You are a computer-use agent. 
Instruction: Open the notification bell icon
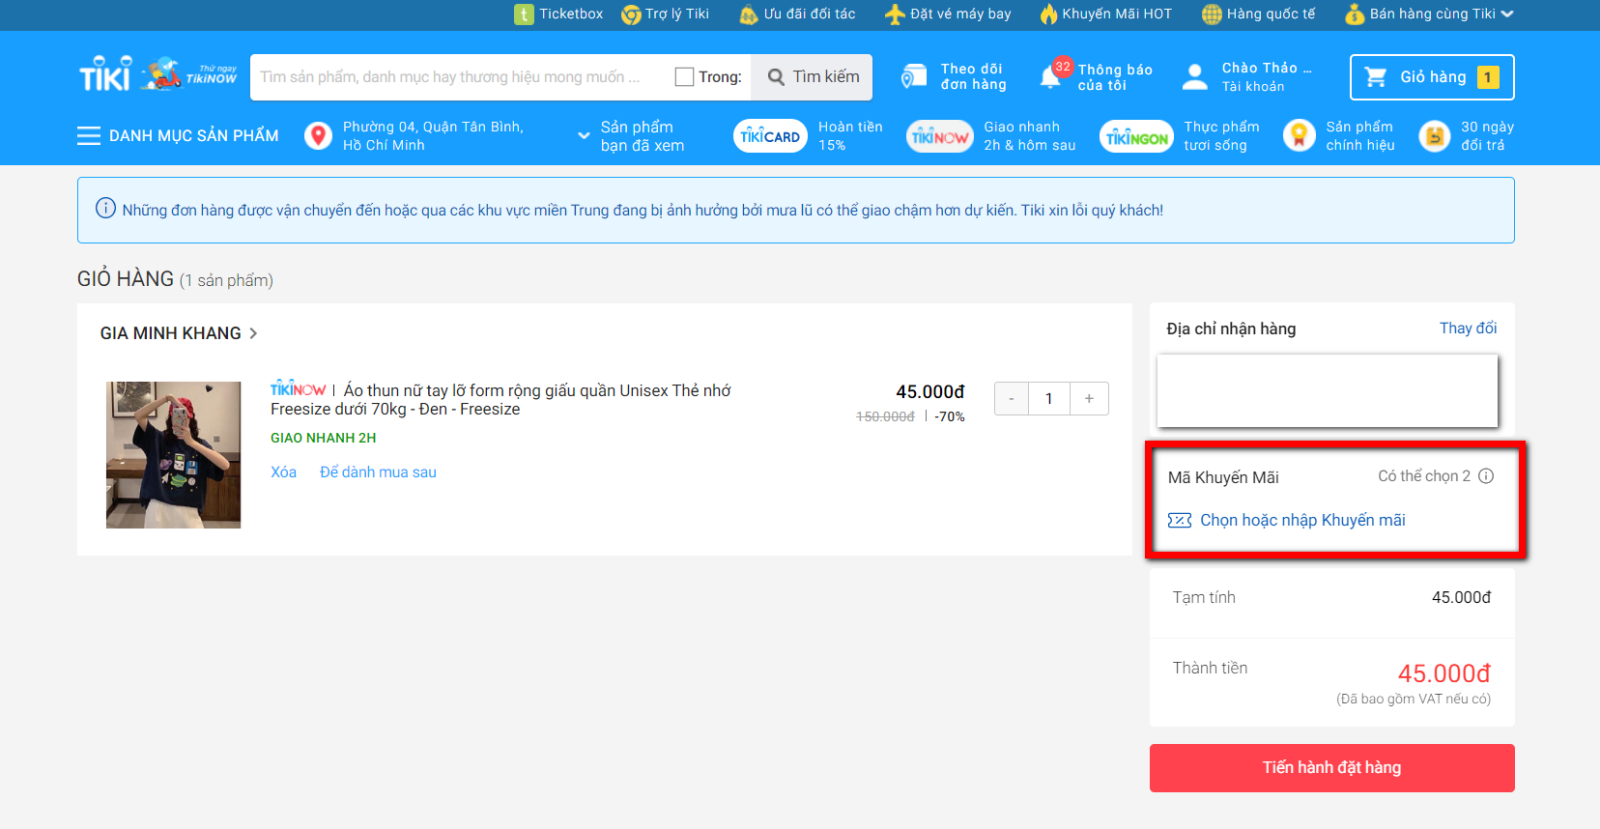pos(1050,77)
